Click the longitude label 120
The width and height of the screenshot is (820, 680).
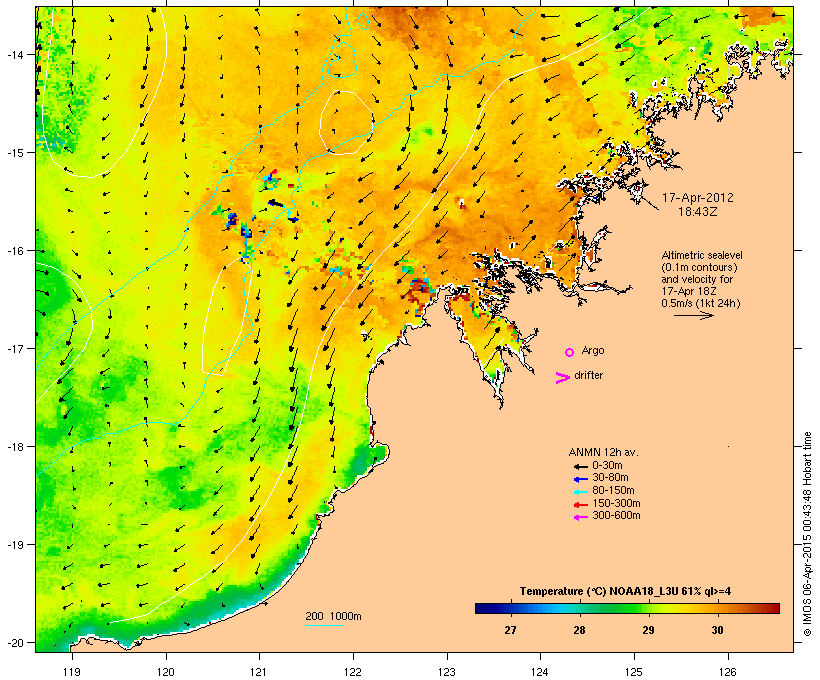(x=166, y=672)
